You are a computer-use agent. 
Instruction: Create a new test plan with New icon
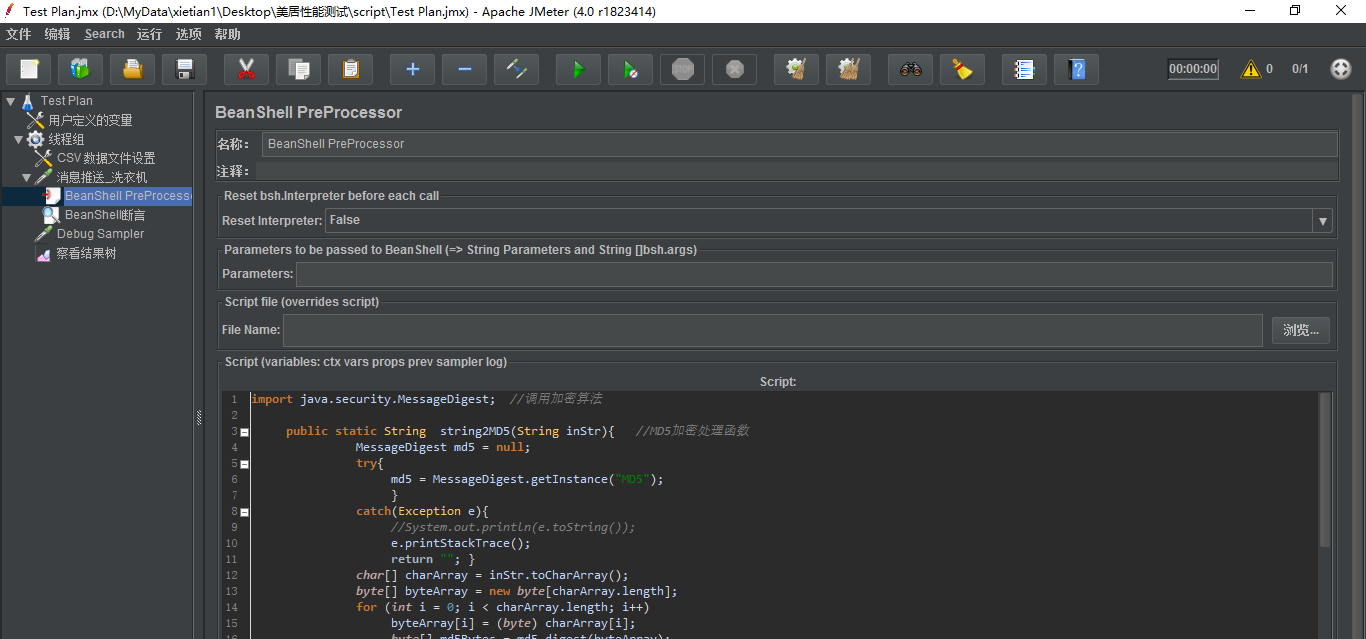29,69
